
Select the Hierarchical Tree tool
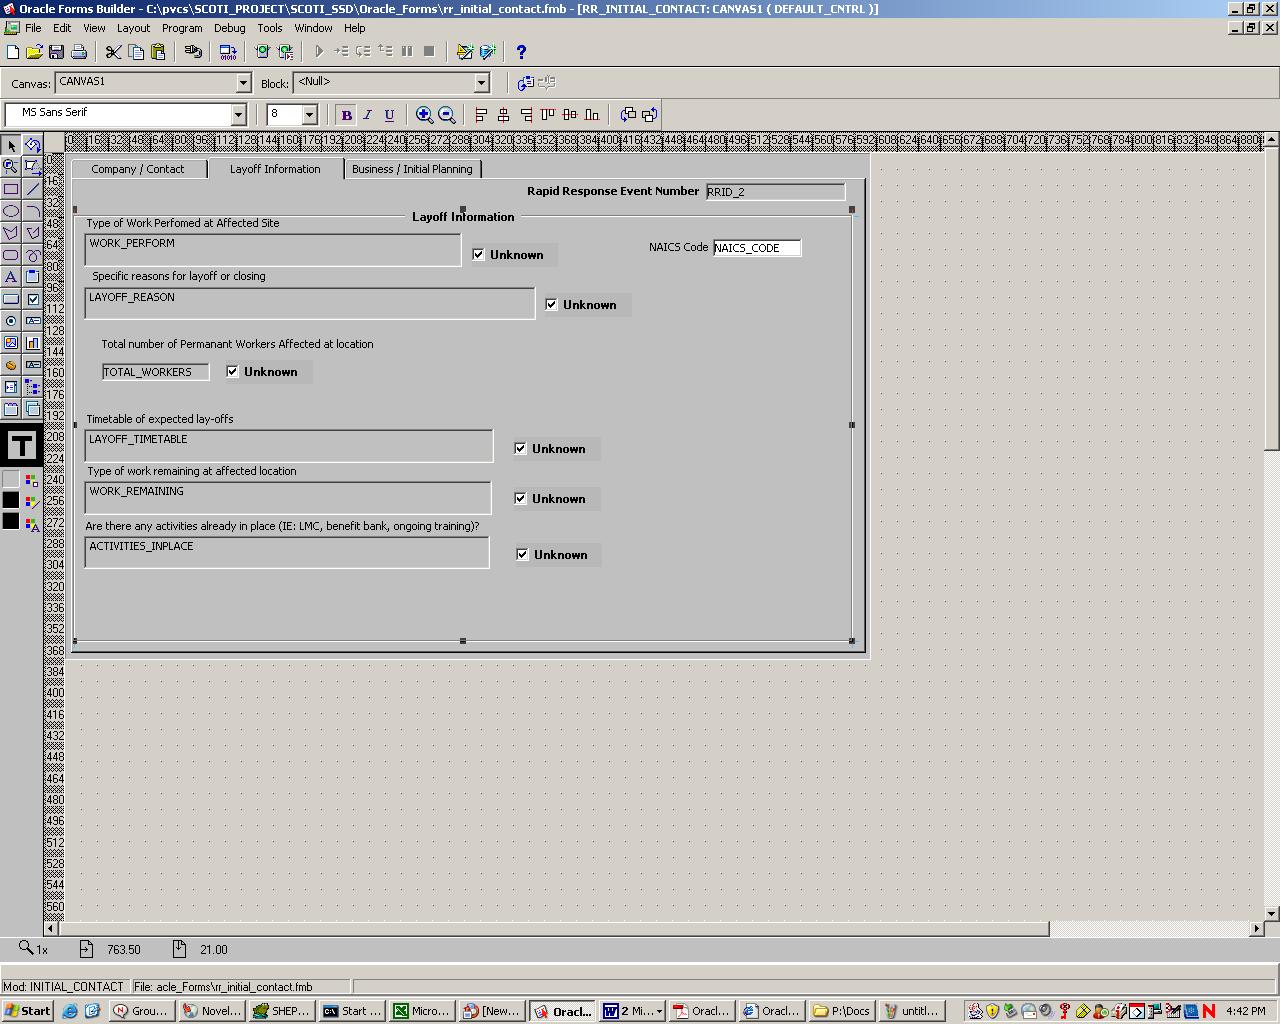pos(32,387)
